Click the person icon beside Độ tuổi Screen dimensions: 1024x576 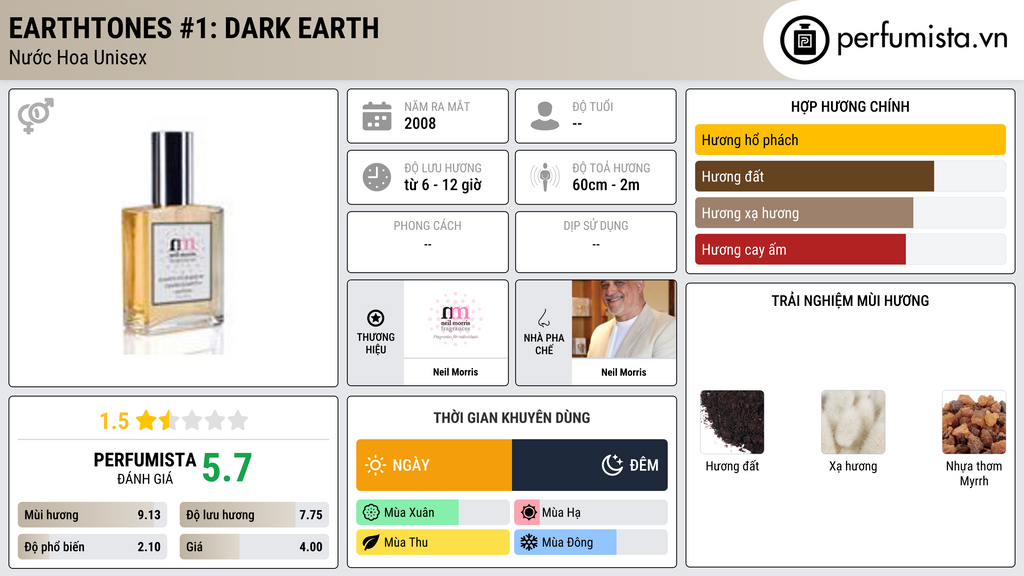coord(545,116)
